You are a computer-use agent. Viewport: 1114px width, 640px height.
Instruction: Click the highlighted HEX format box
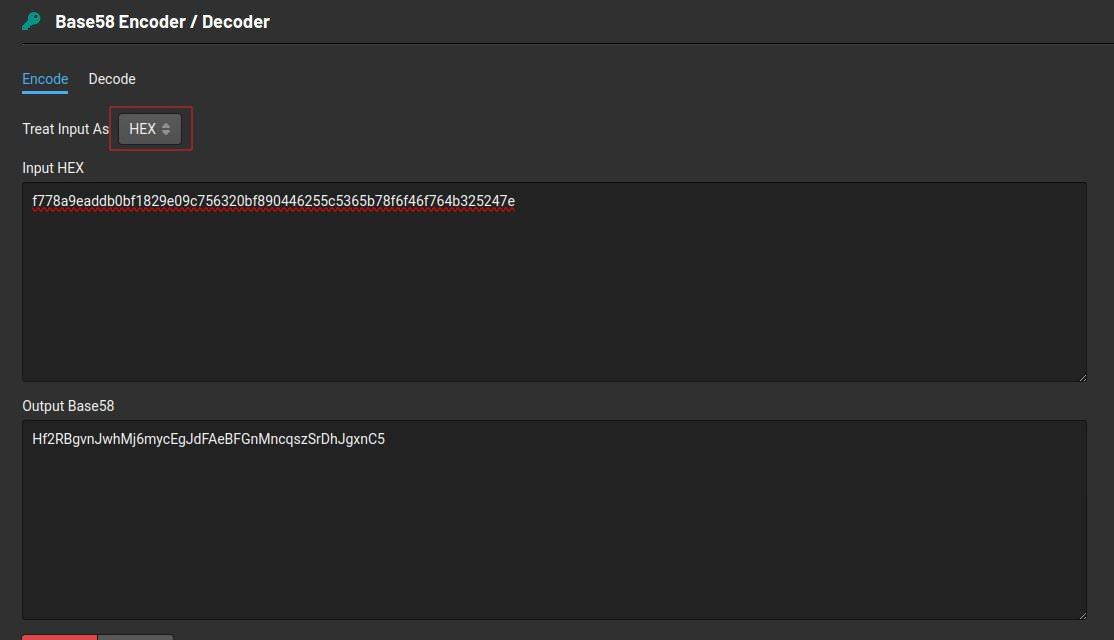(x=149, y=128)
